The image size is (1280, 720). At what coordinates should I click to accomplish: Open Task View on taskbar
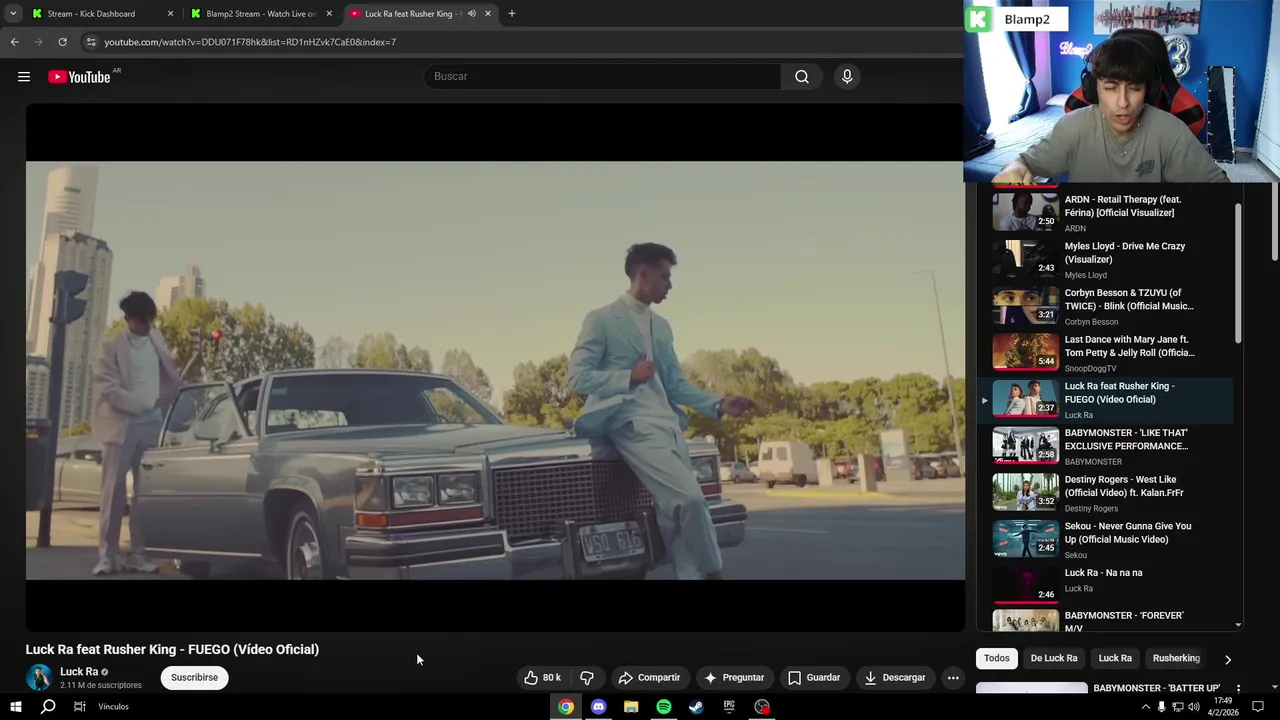pos(80,707)
